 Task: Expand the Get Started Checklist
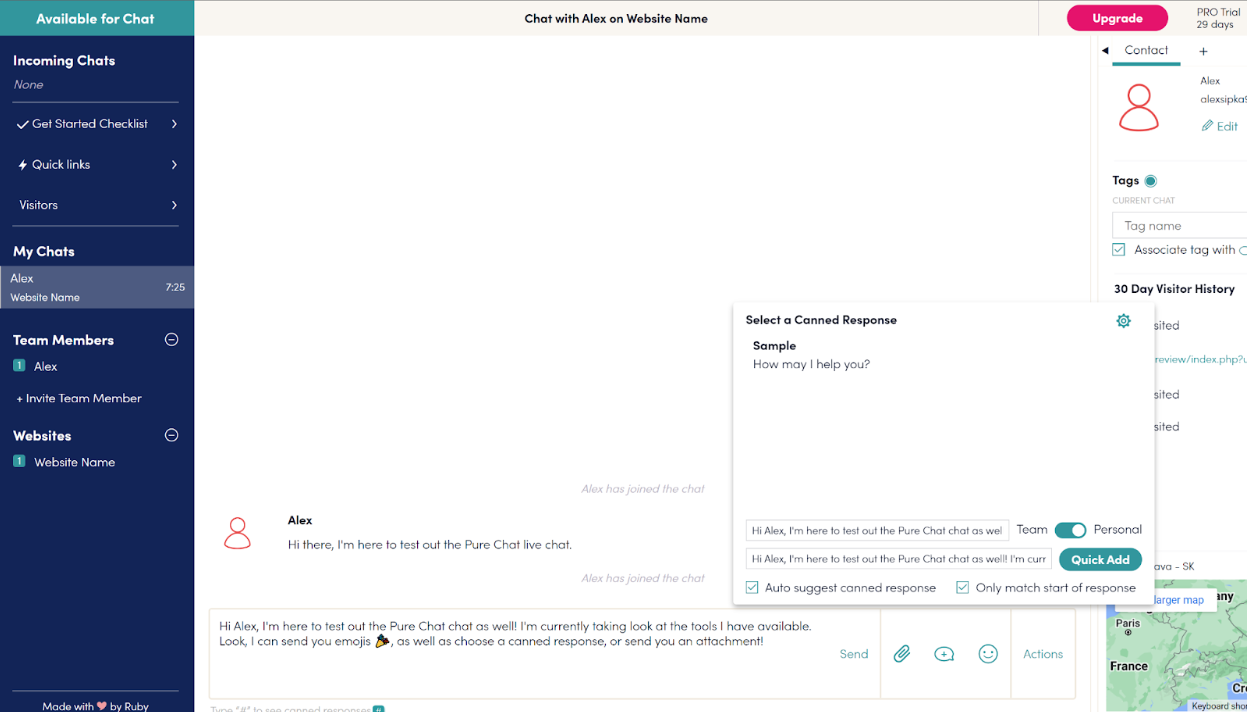[96, 124]
